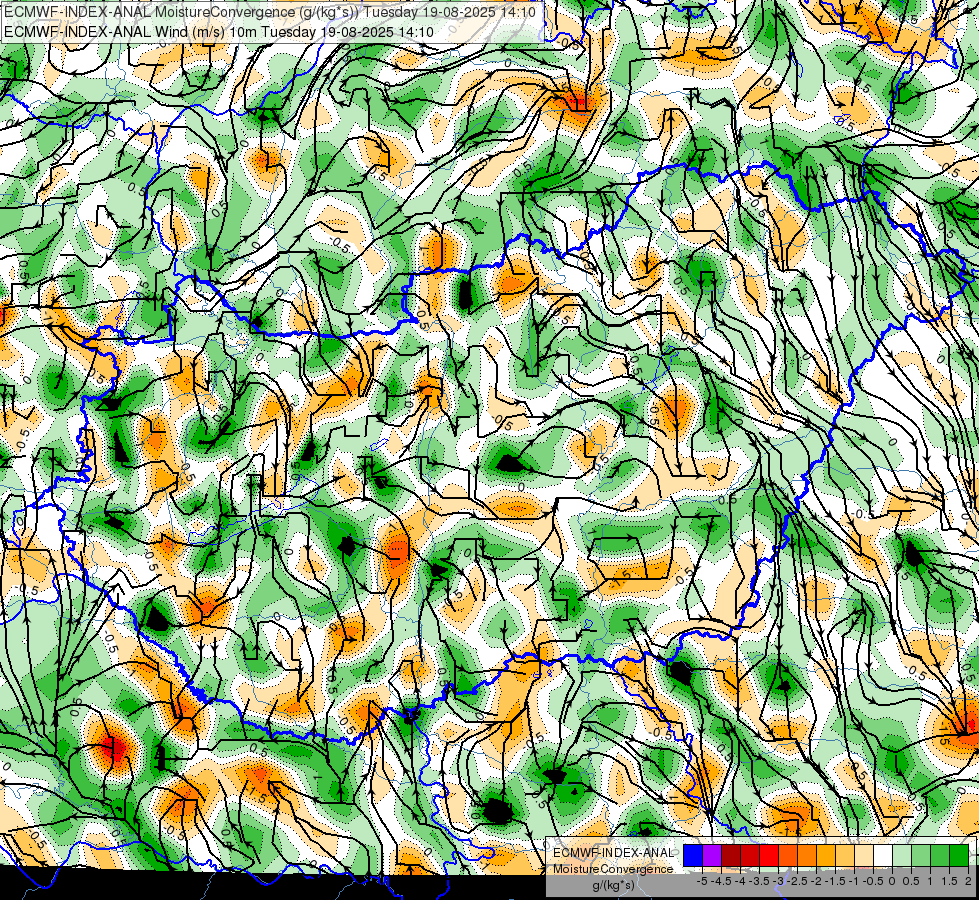The height and width of the screenshot is (900, 979).
Task: Click legend label 'ECMWF-INDEX-ANAL' beside color bar
Action: click(x=613, y=853)
